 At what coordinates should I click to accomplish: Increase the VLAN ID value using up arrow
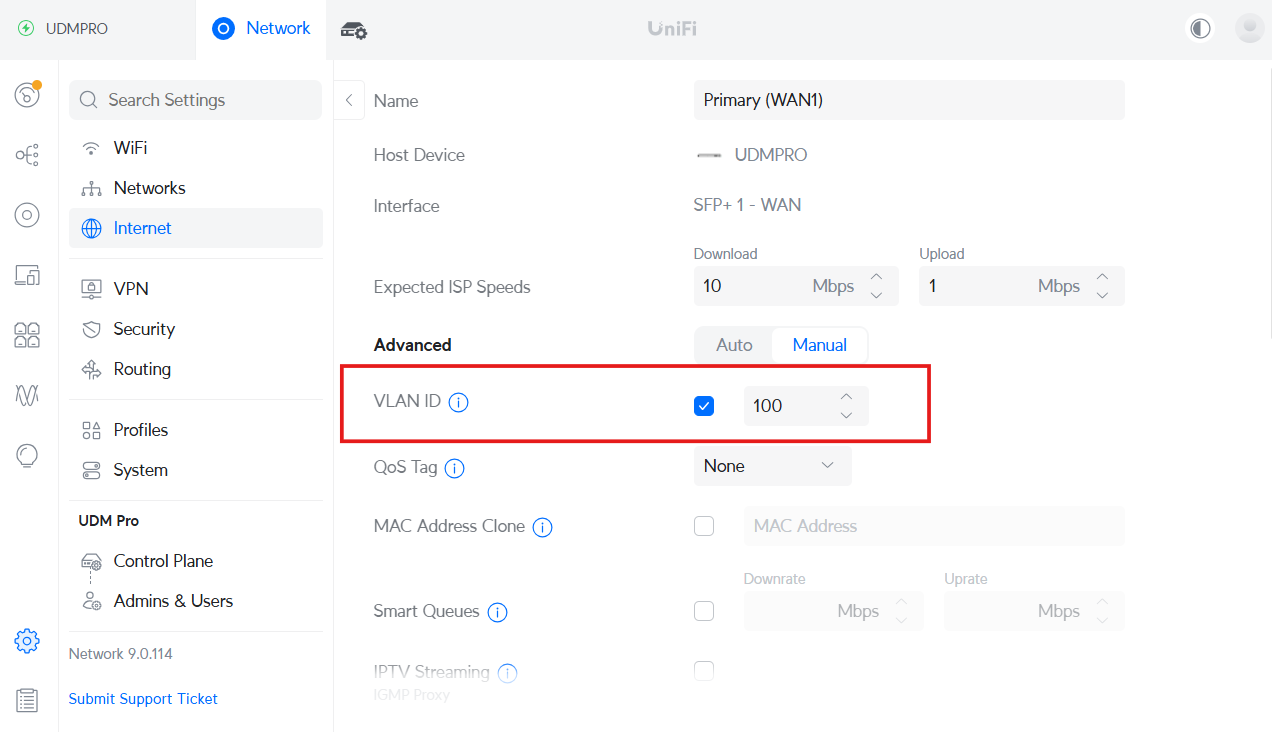pyautogui.click(x=846, y=397)
